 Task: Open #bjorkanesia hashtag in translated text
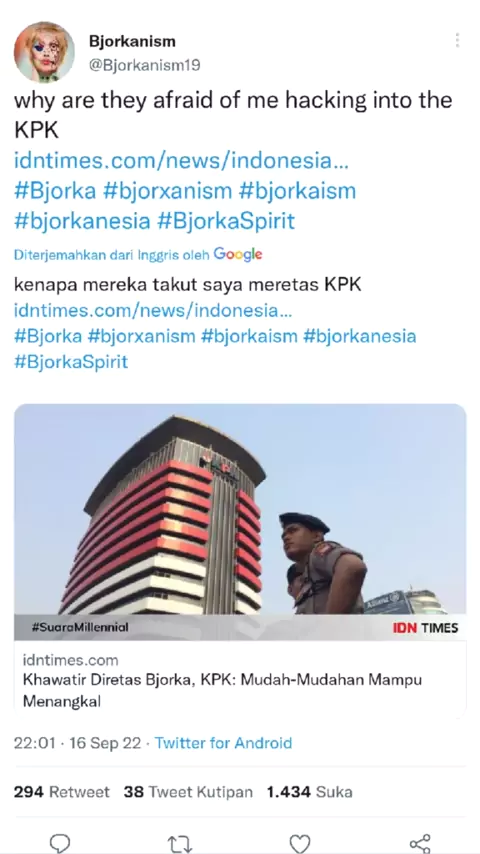pyautogui.click(x=359, y=336)
